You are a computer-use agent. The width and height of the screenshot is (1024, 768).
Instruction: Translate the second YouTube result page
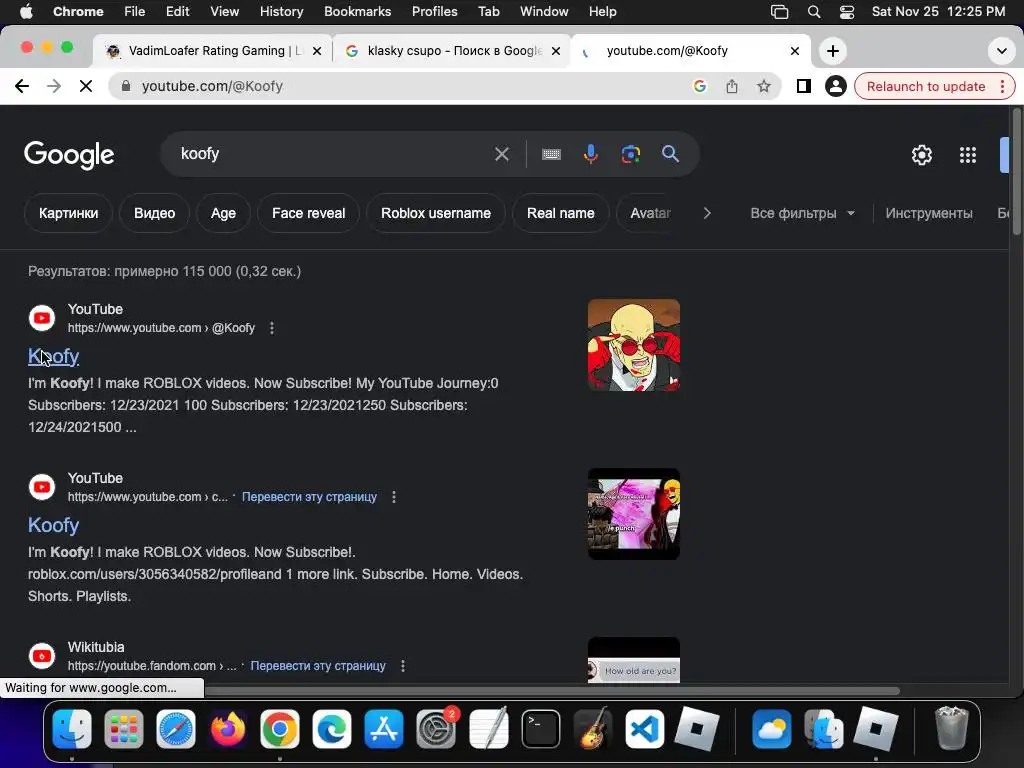point(309,497)
